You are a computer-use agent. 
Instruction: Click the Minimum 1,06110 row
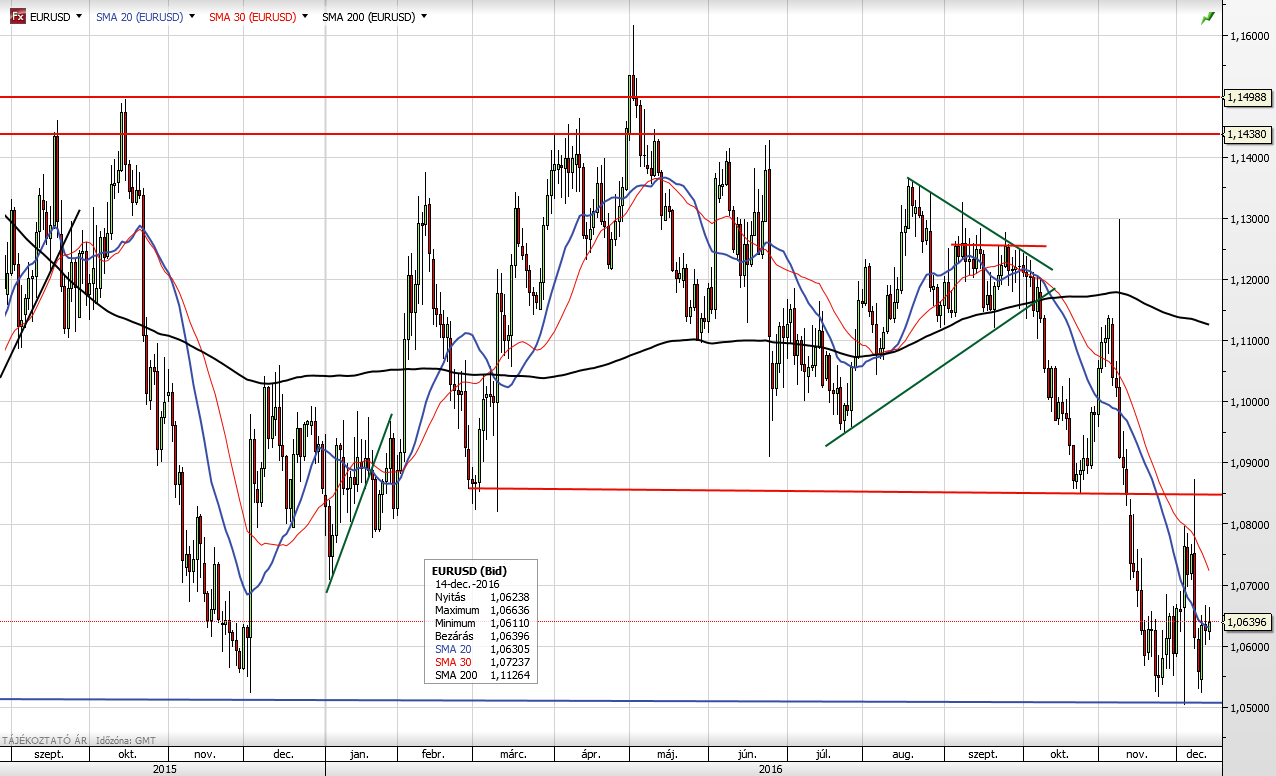482,623
